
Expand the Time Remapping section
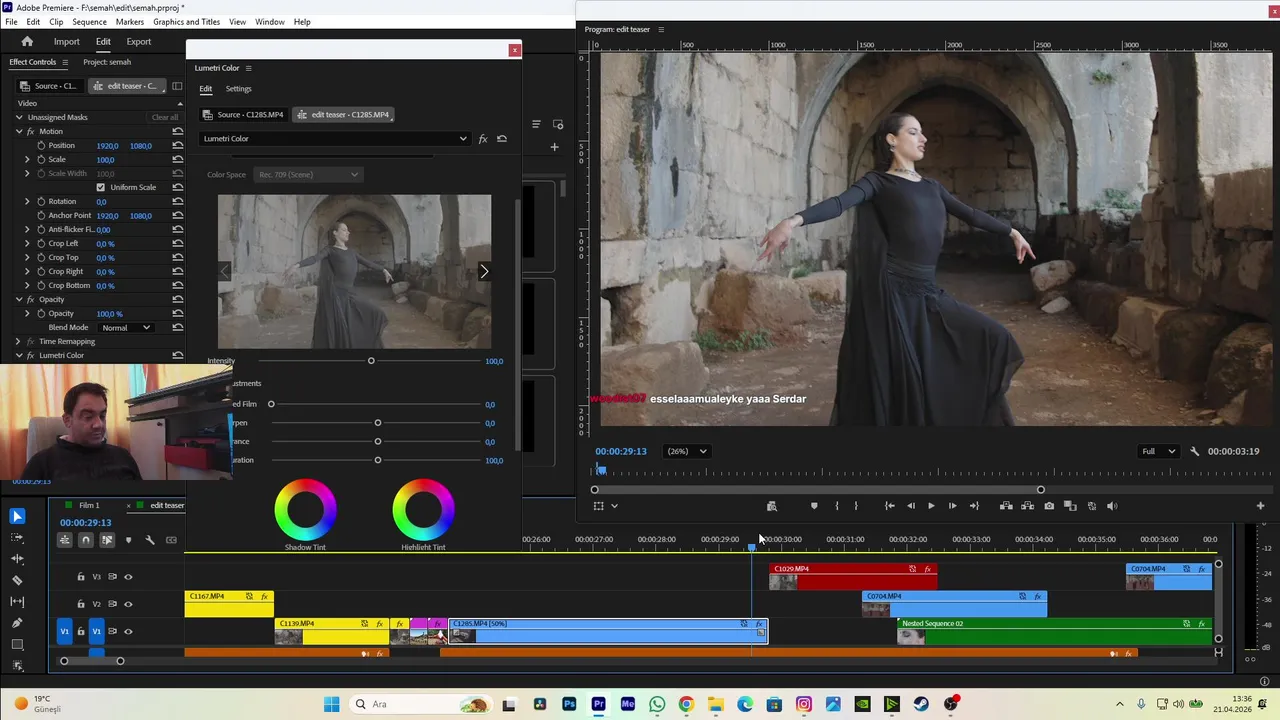19,341
